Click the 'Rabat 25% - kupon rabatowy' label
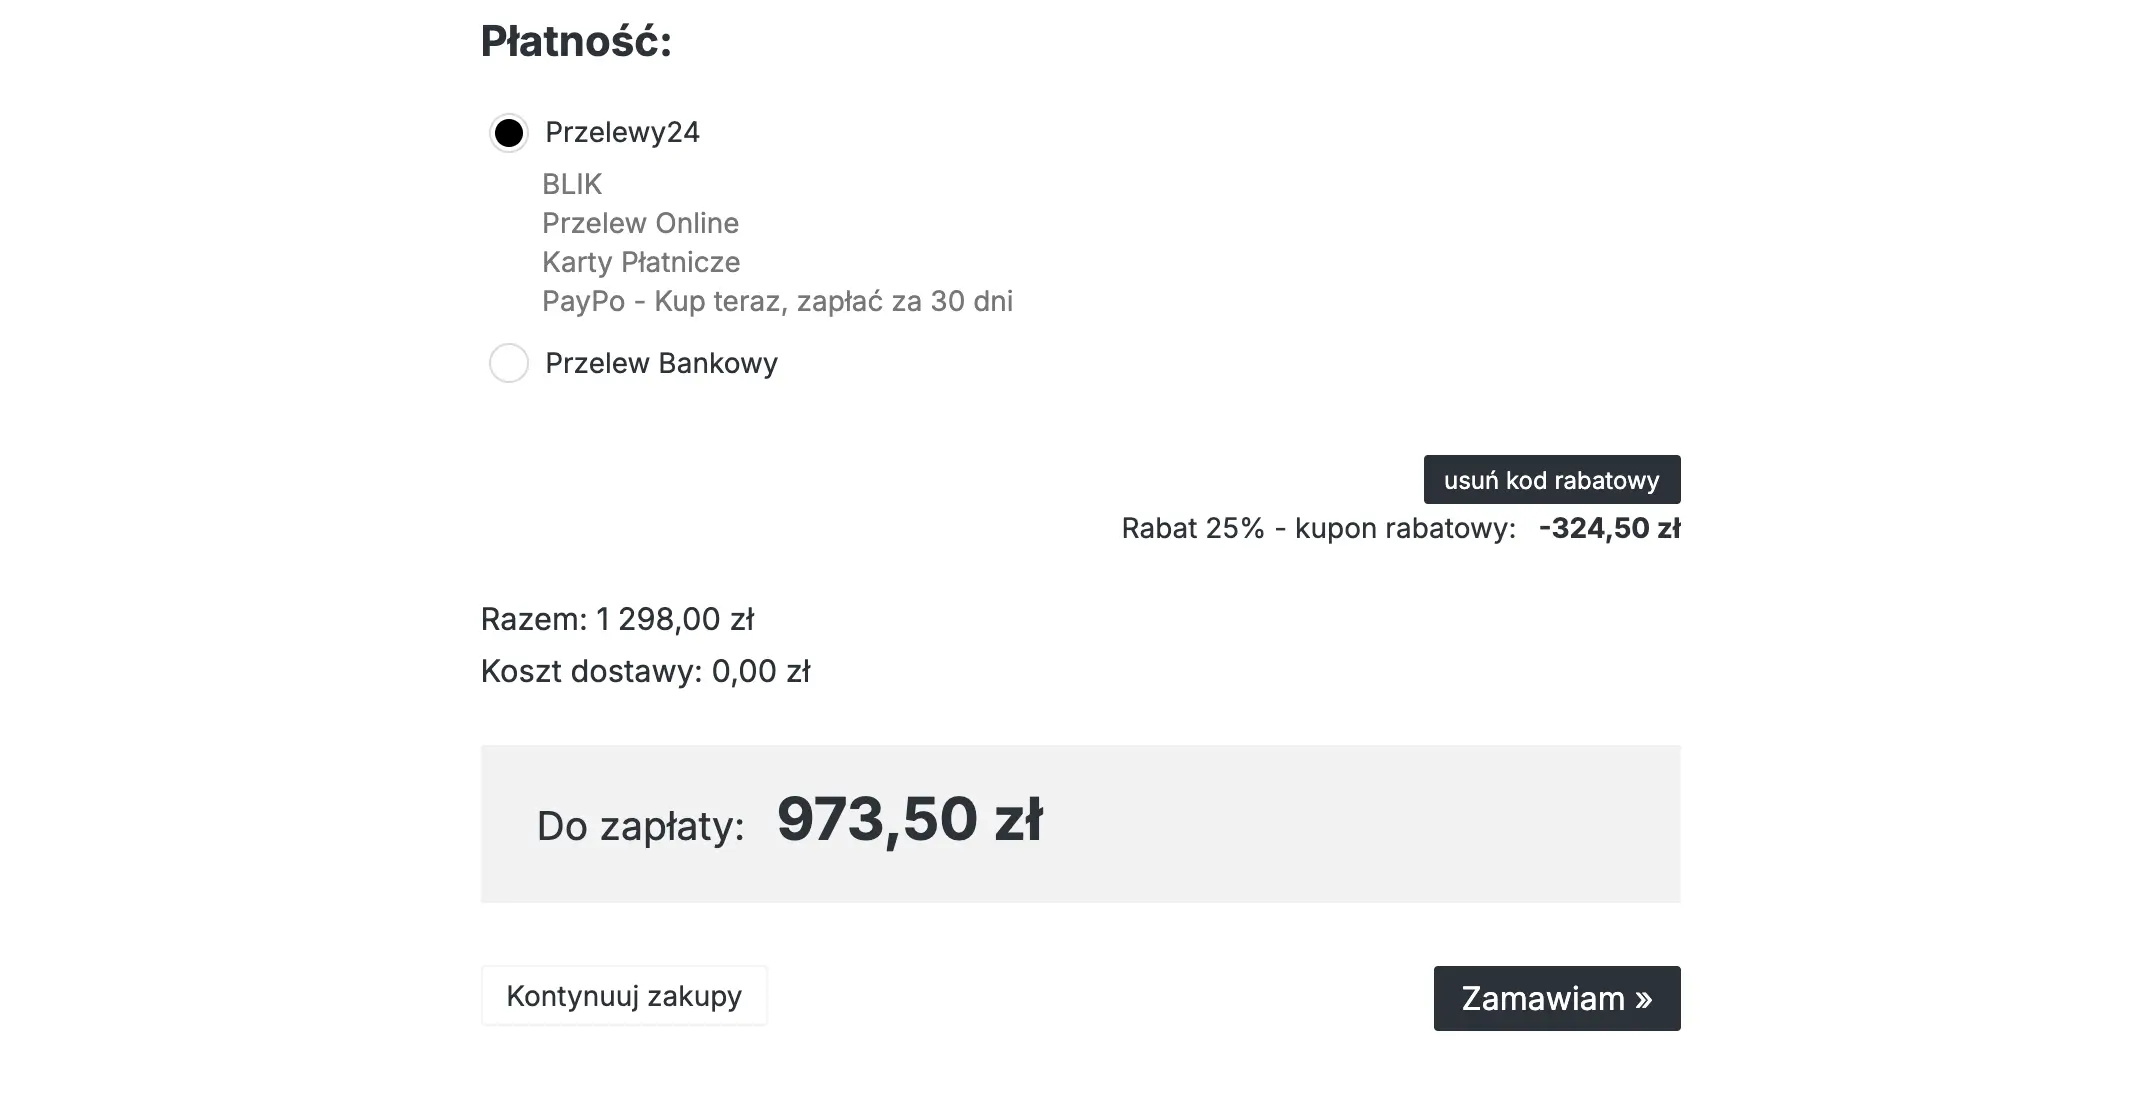The width and height of the screenshot is (2138, 1118). tap(1318, 528)
